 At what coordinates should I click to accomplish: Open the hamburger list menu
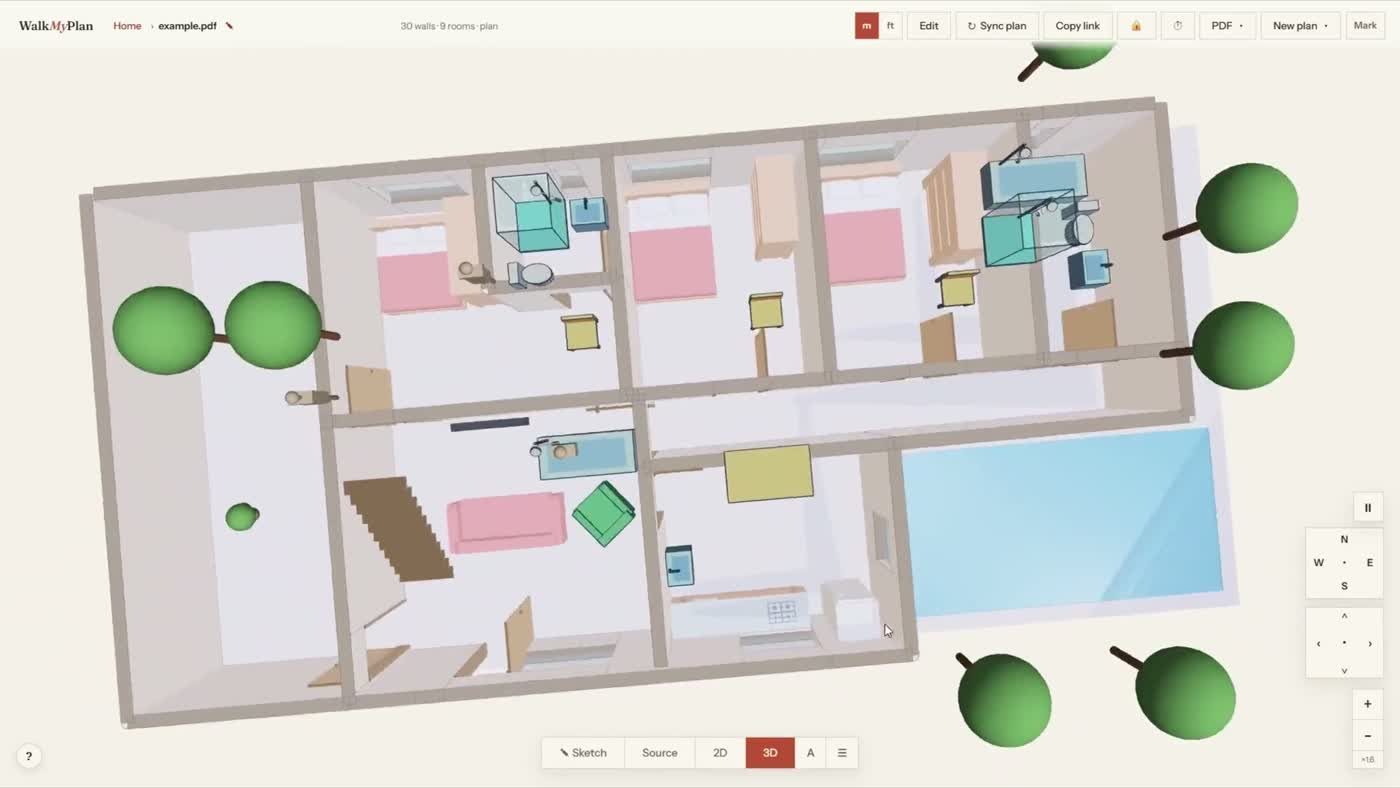842,753
